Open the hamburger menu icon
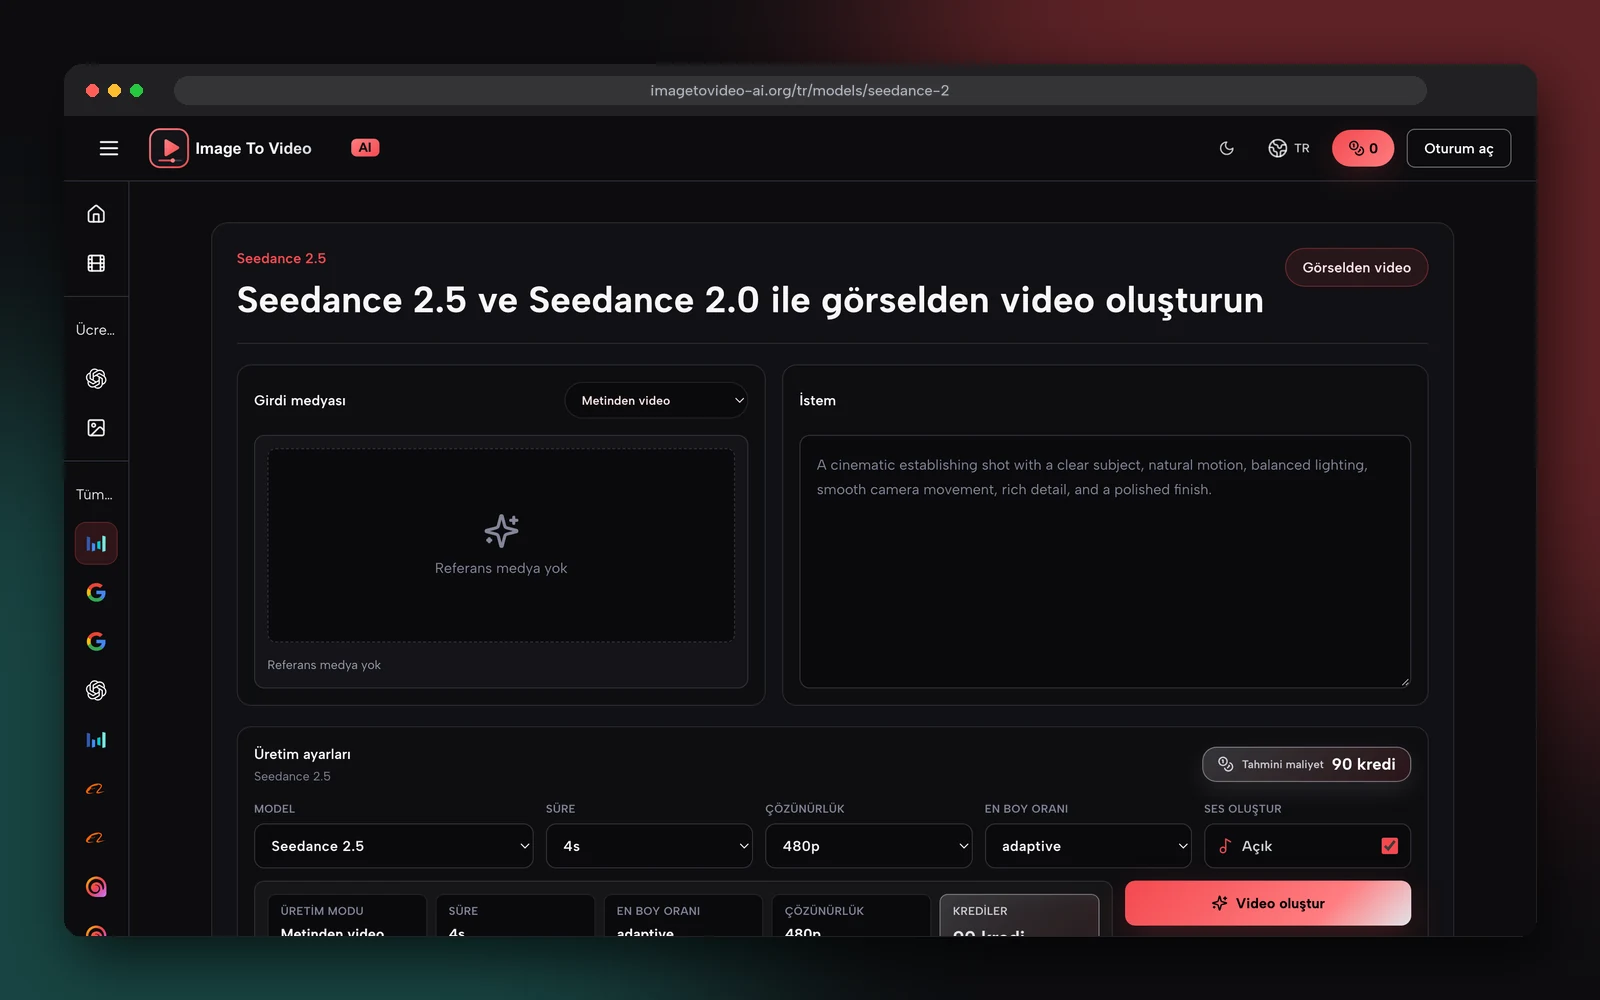Image resolution: width=1600 pixels, height=1000 pixels. 109,148
